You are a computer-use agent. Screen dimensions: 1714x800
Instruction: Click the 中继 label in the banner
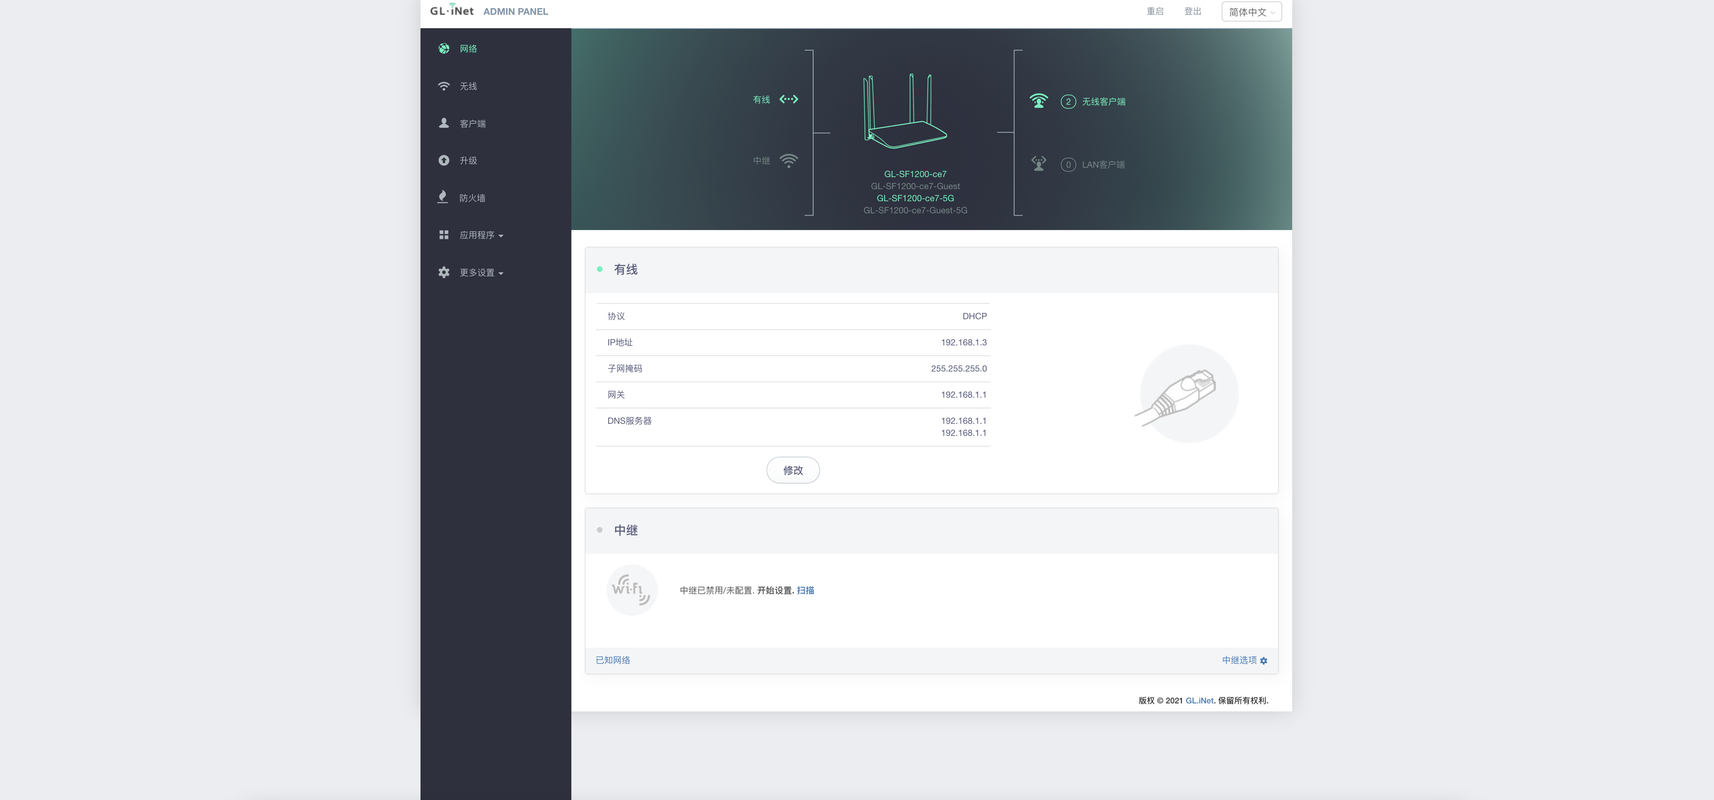pyautogui.click(x=762, y=161)
